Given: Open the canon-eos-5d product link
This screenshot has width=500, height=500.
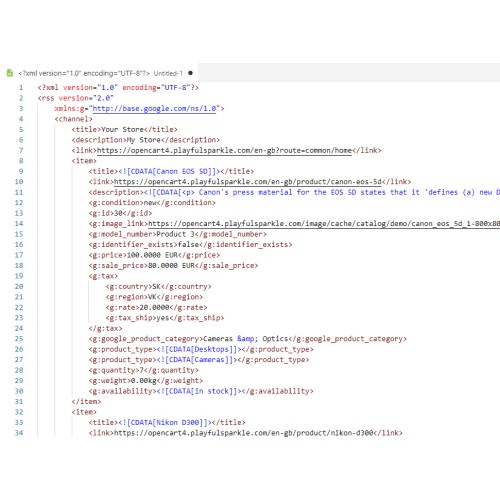Looking at the screenshot, I should coord(248,182).
